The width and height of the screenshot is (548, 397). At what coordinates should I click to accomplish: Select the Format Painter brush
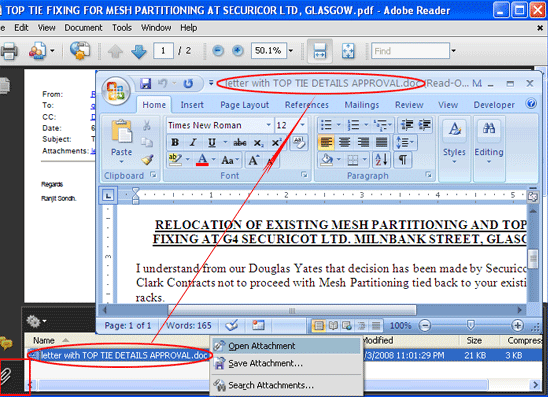point(147,160)
